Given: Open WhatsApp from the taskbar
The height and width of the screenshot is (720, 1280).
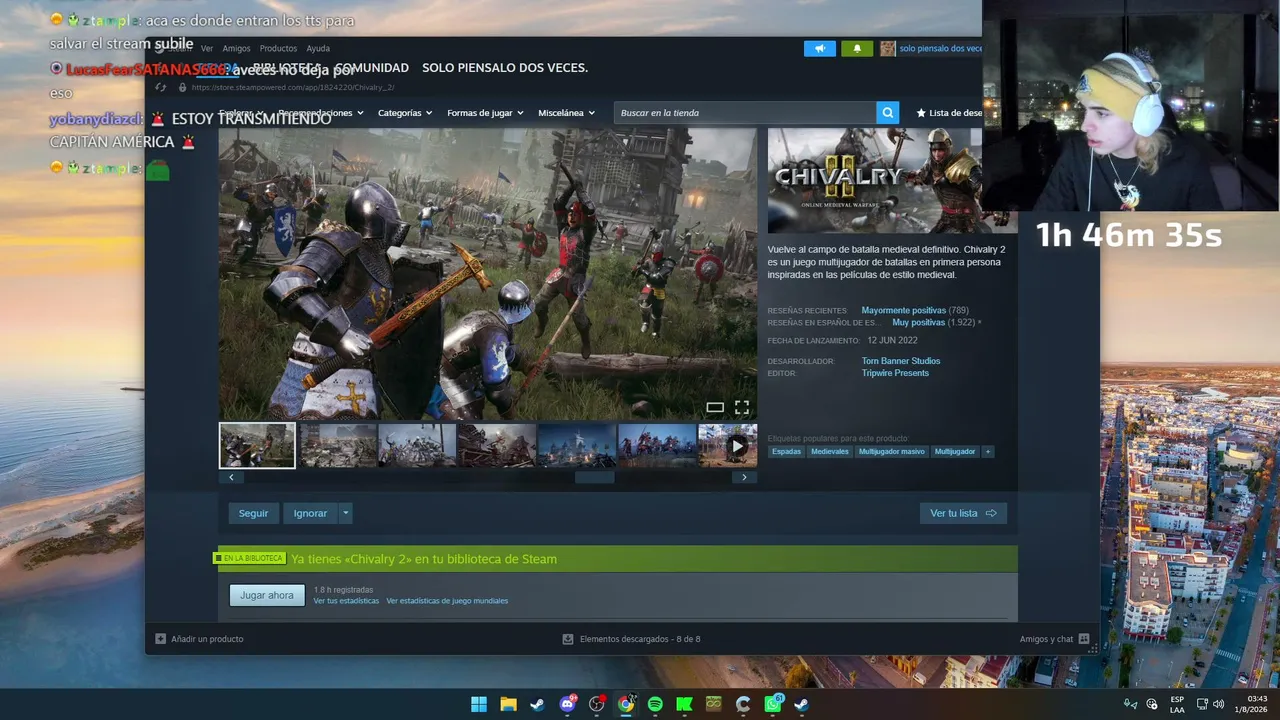Looking at the screenshot, I should (x=773, y=704).
